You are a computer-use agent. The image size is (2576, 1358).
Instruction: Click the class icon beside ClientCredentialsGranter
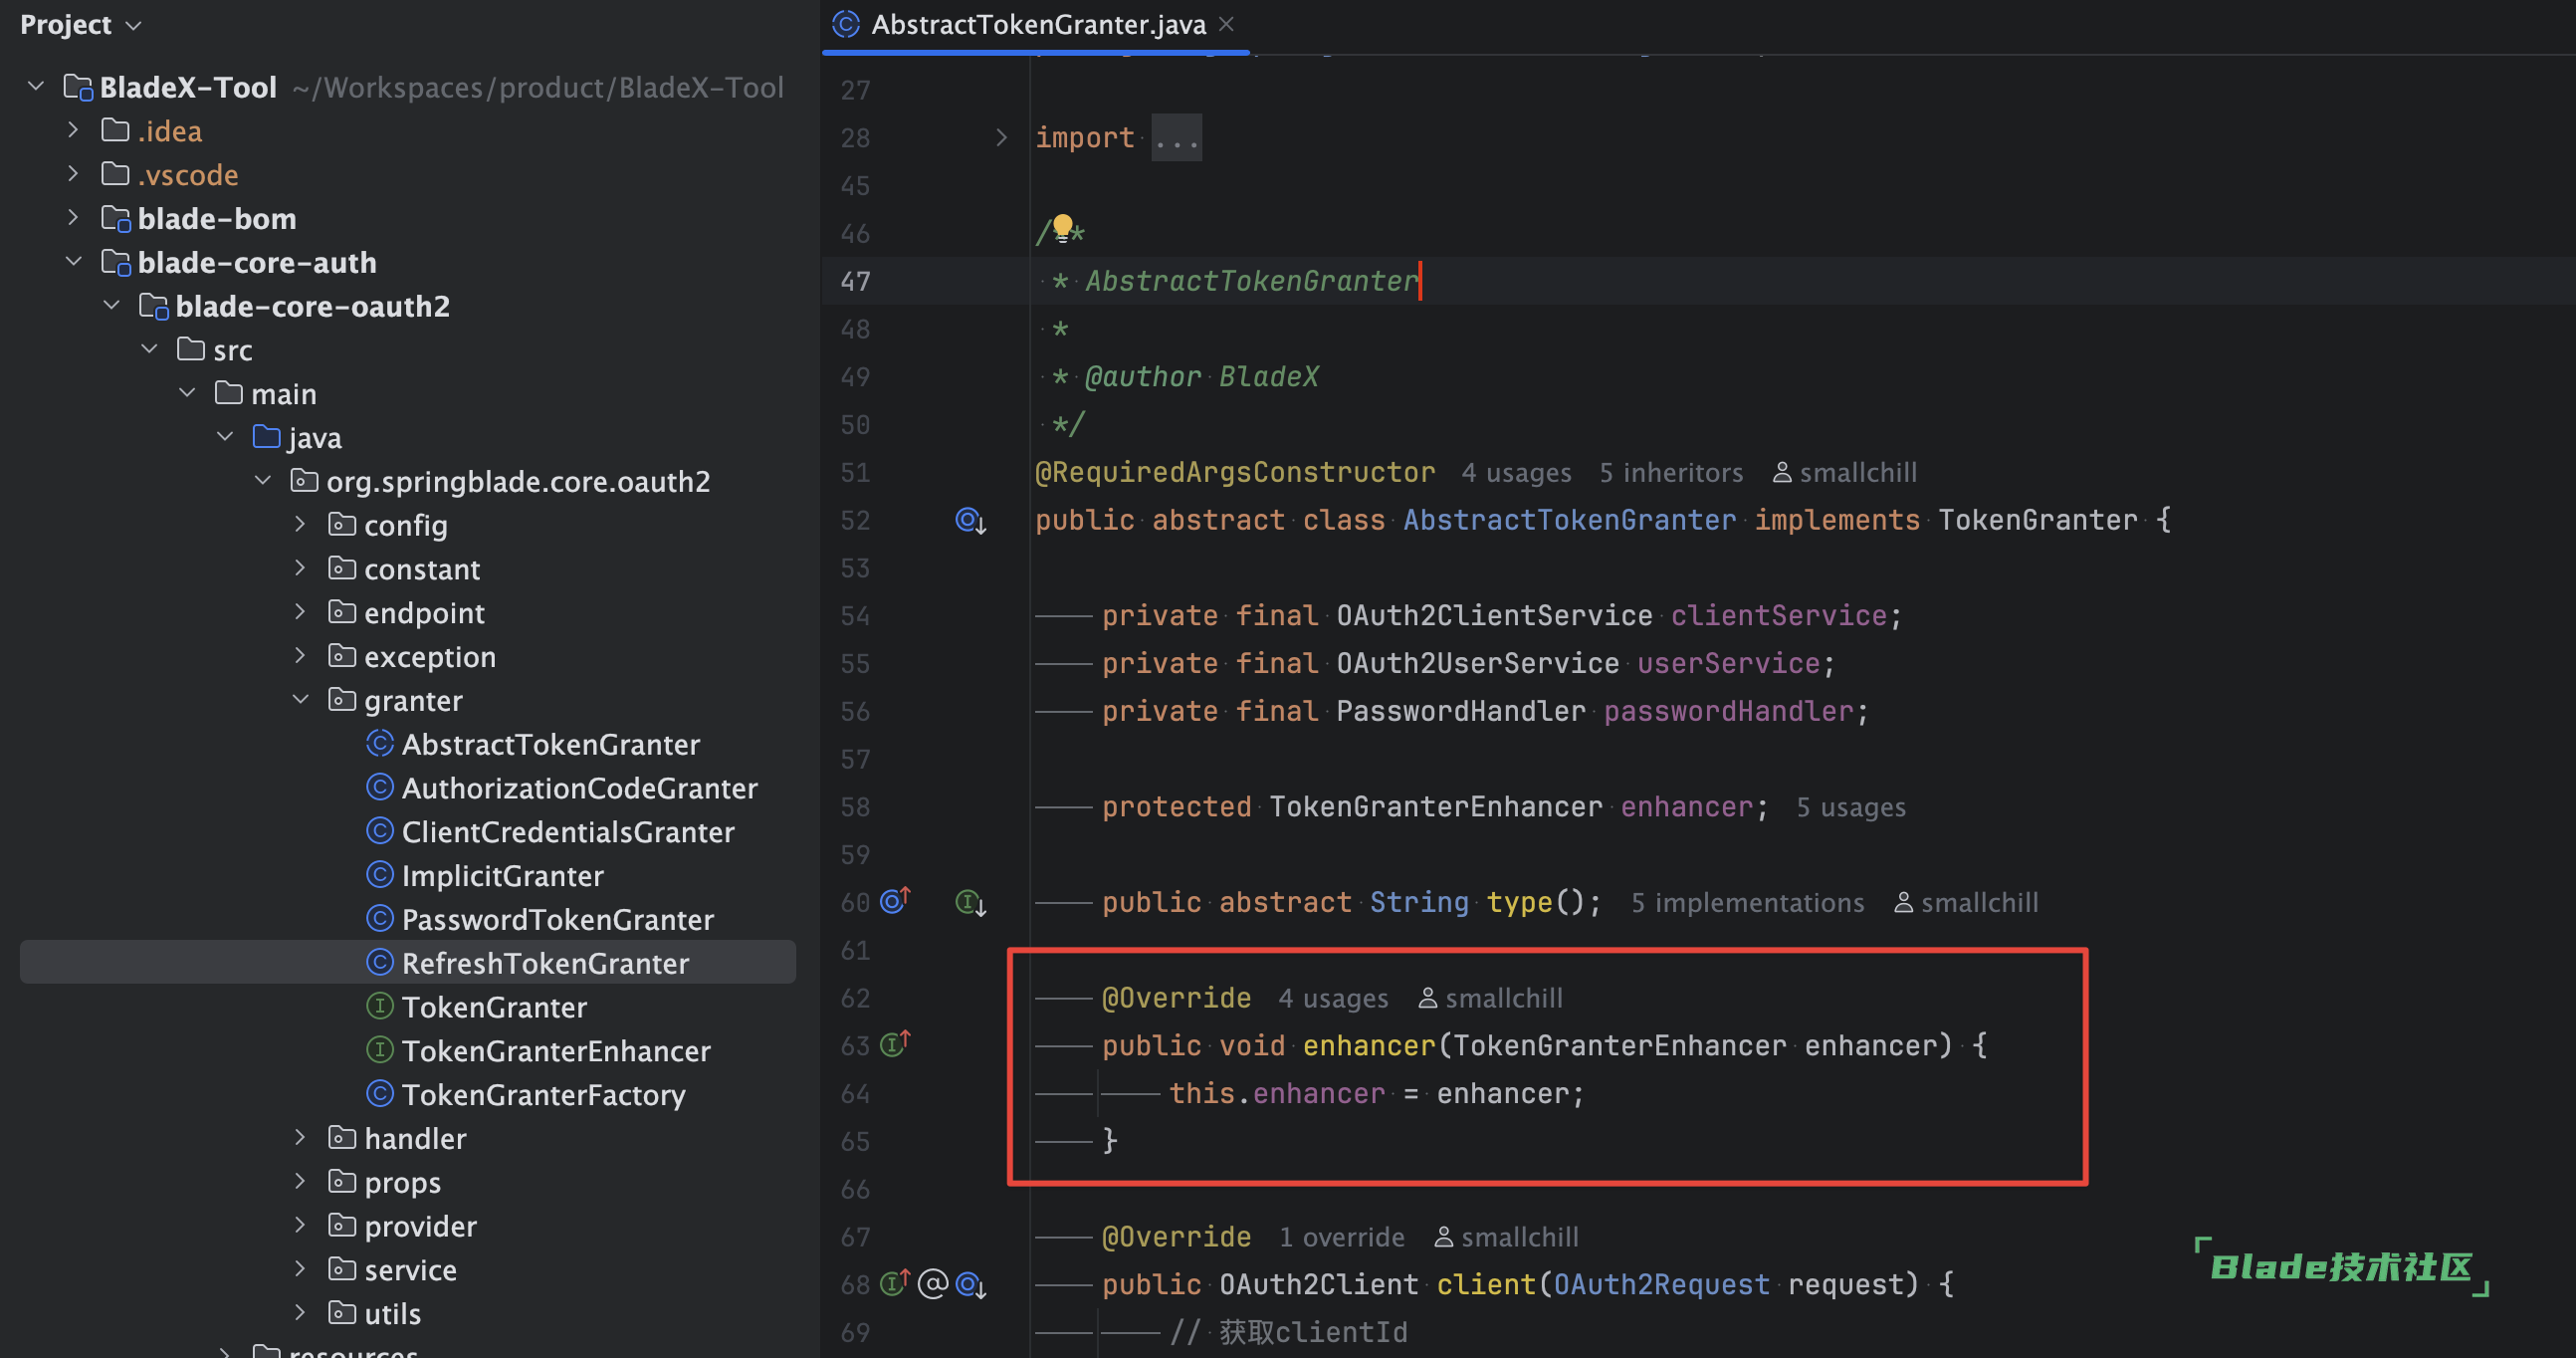click(380, 831)
